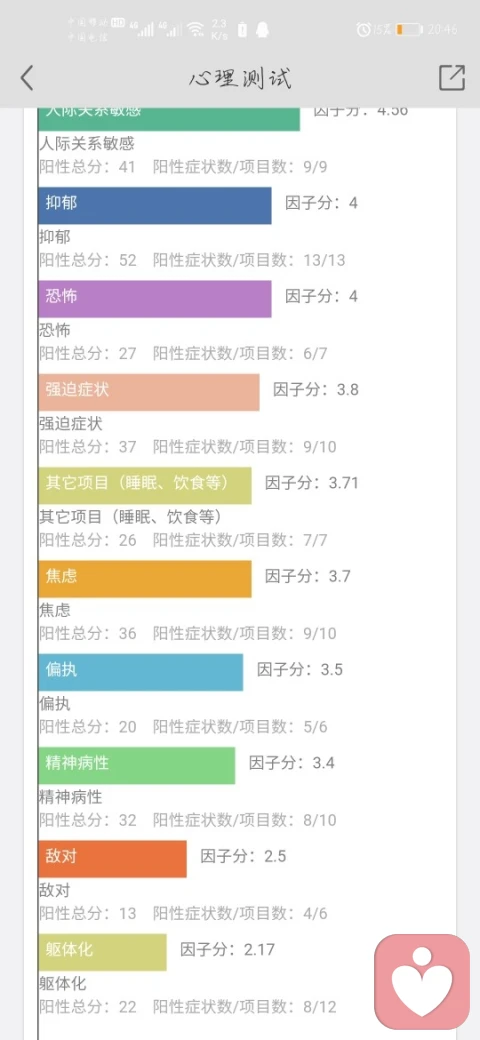Viewport: 480px width, 1040px height.
Task: Tap the QQ penguin notification icon
Action: [x=263, y=29]
